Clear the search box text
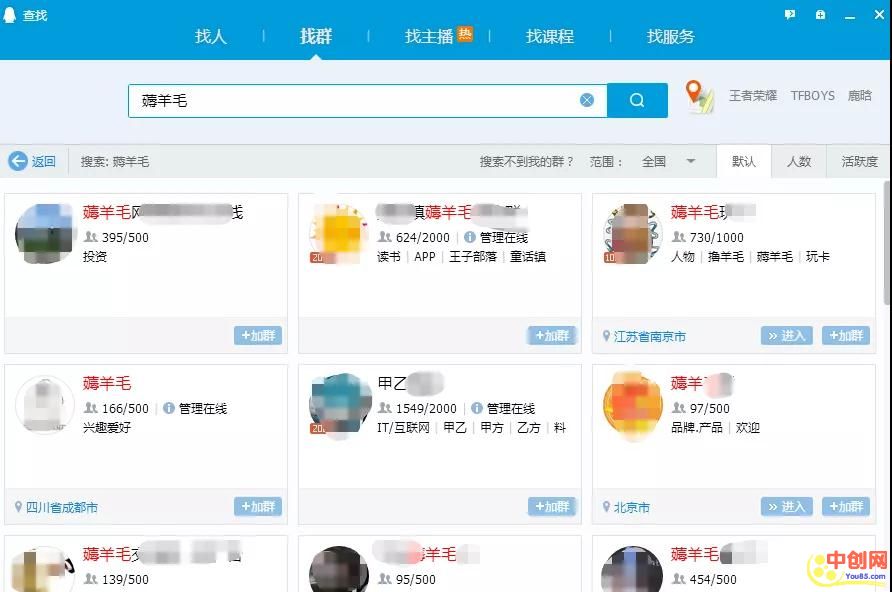 click(587, 100)
